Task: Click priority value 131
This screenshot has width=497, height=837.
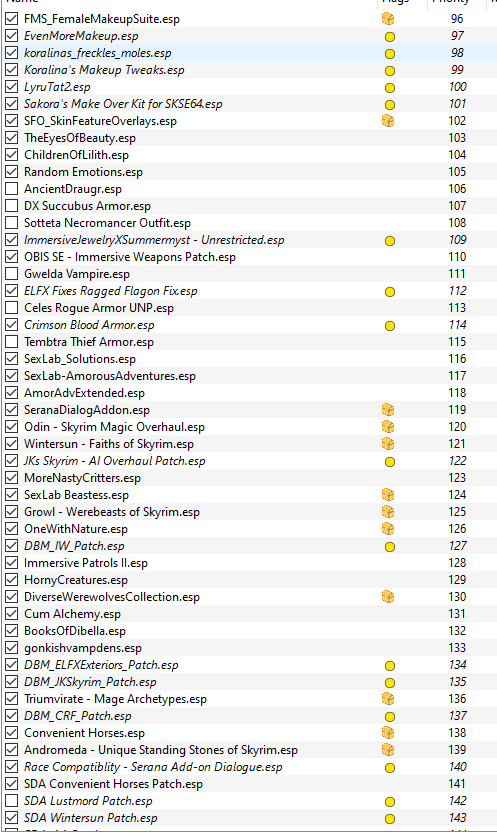Action: click(457, 614)
